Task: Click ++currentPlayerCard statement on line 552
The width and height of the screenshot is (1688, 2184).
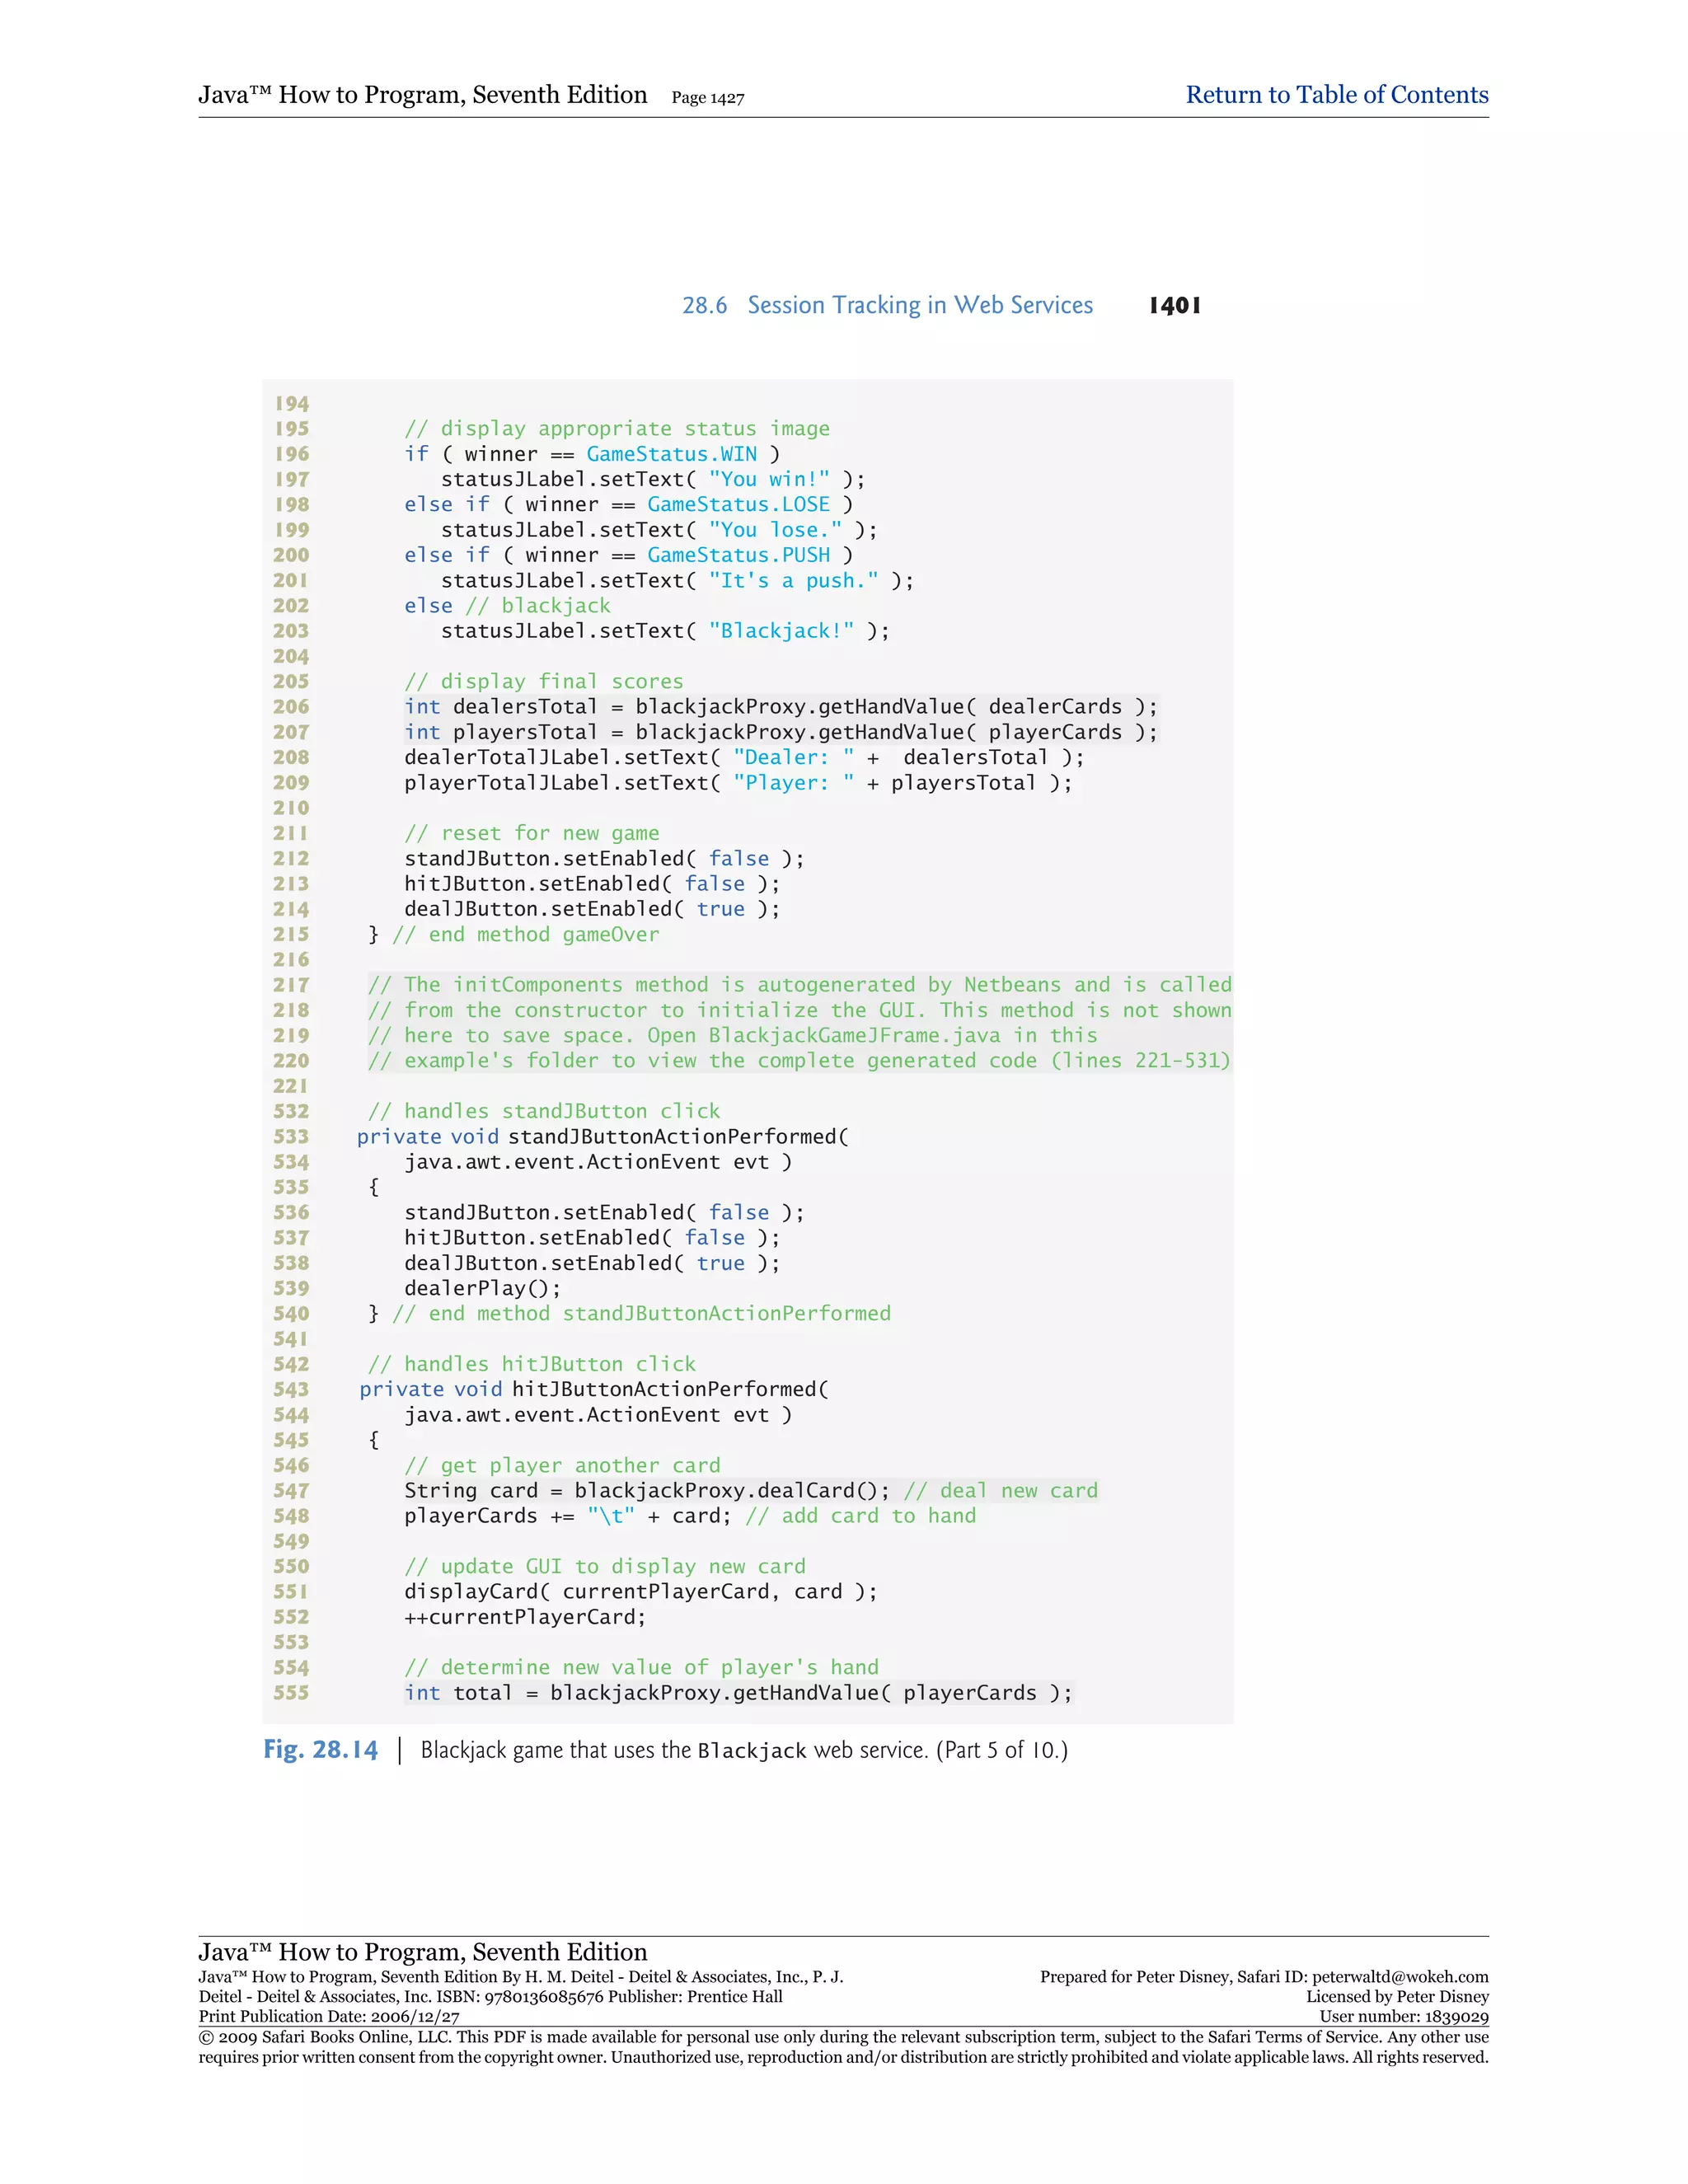Action: 525,1617
